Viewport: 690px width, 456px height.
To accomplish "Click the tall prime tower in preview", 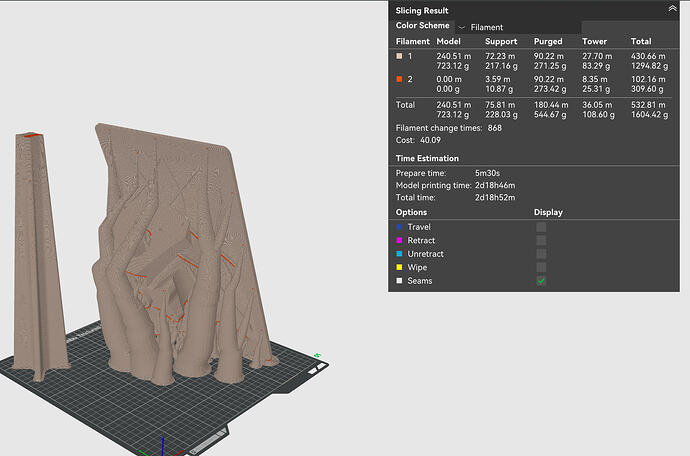I will click(37, 255).
